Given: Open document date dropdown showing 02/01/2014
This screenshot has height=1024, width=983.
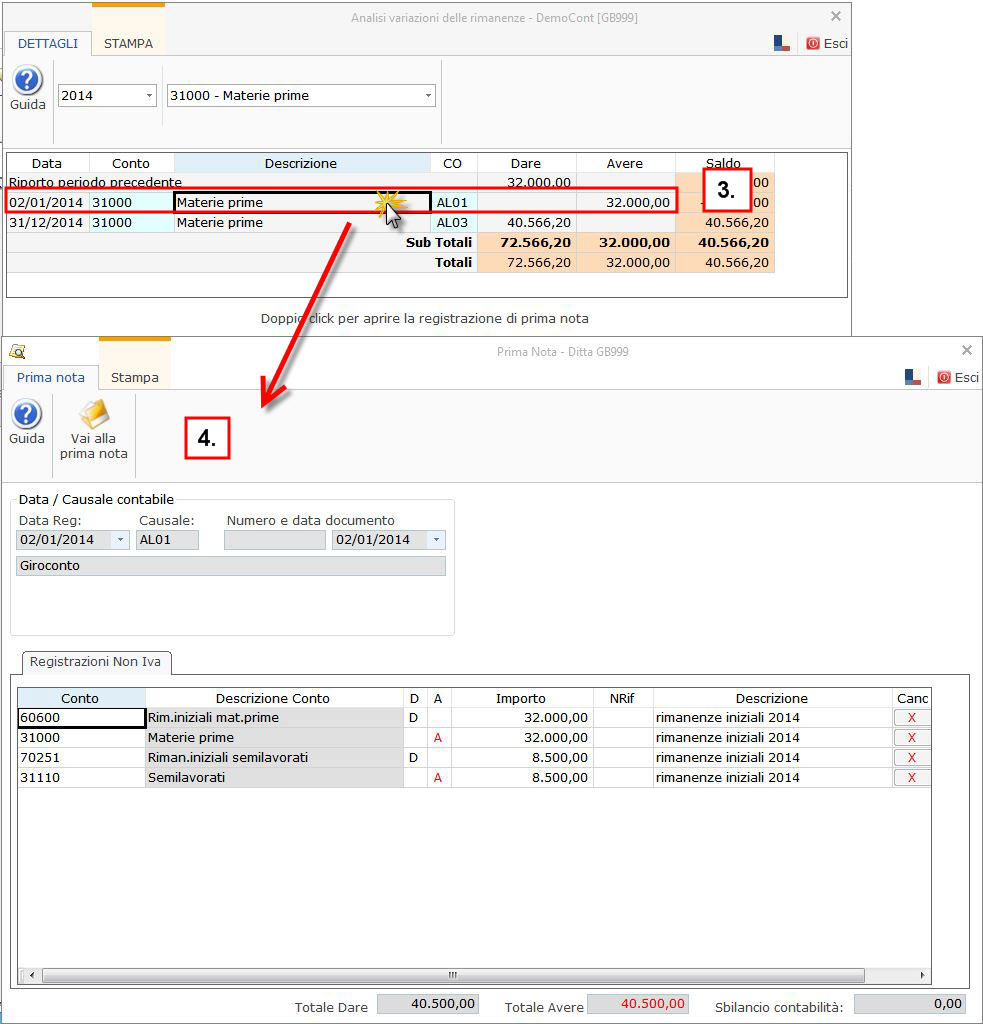Looking at the screenshot, I should 437,540.
